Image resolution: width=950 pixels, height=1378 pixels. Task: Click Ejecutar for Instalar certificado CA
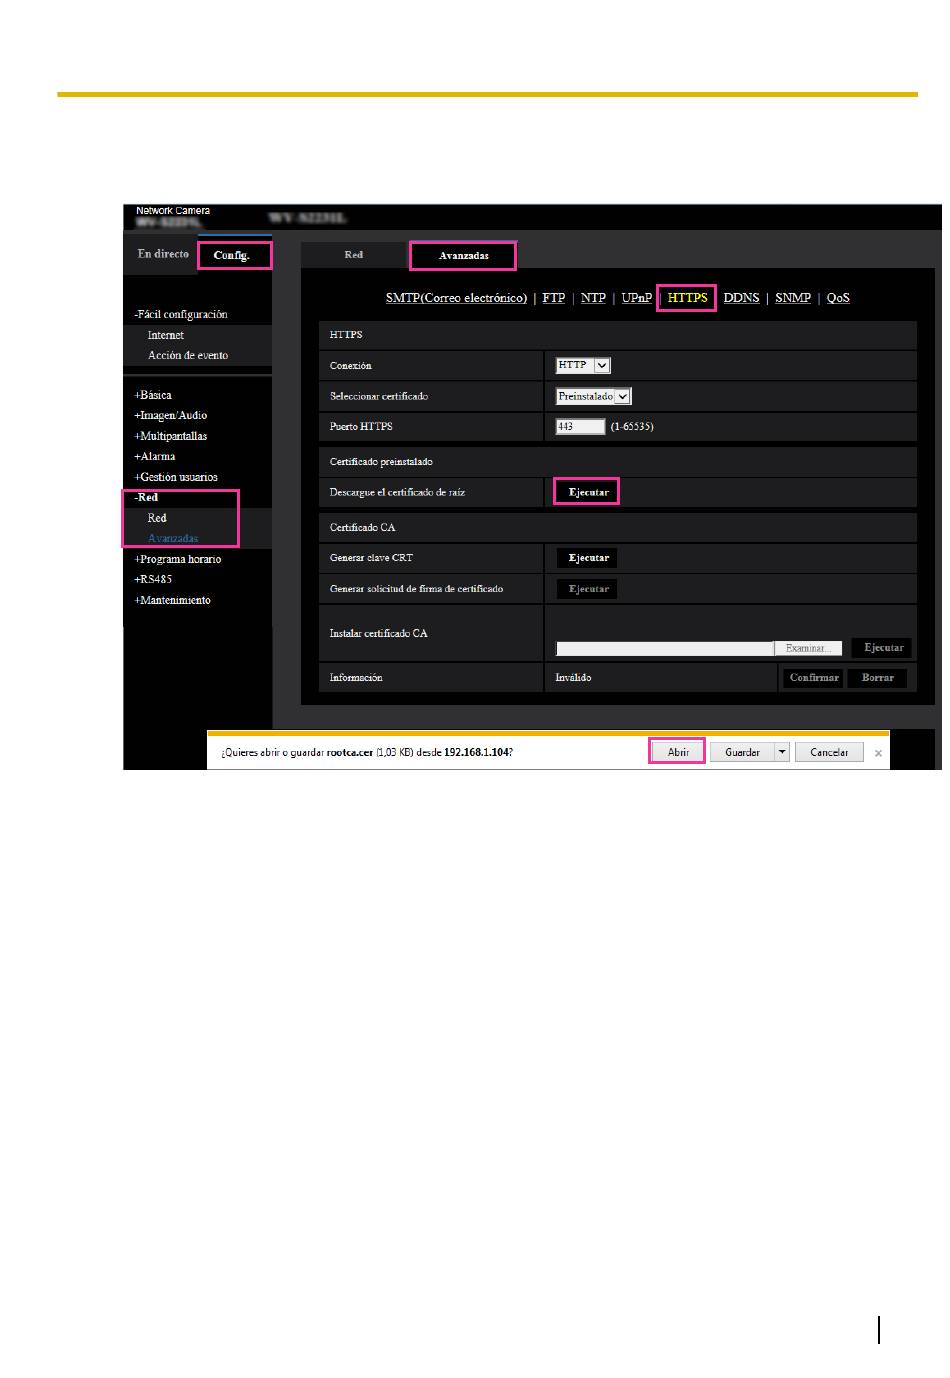tap(883, 648)
